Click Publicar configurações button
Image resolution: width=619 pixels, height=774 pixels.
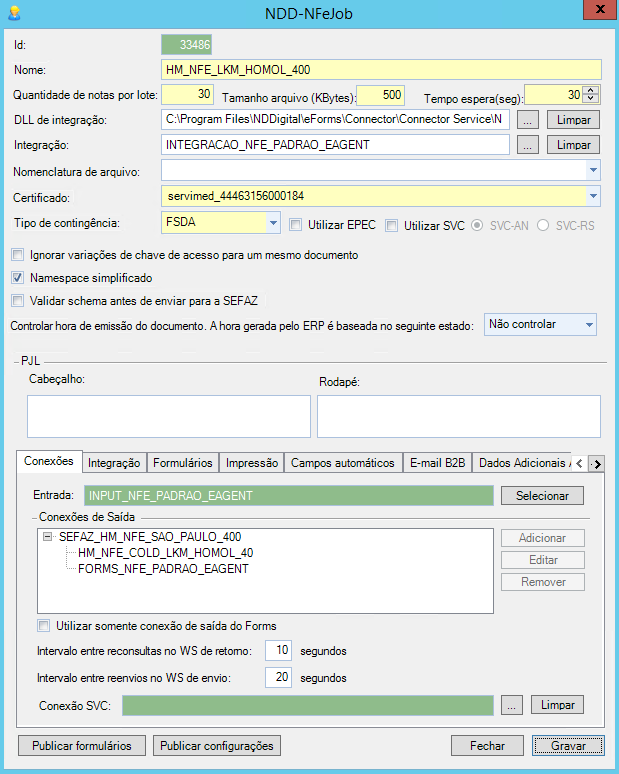click(217, 746)
